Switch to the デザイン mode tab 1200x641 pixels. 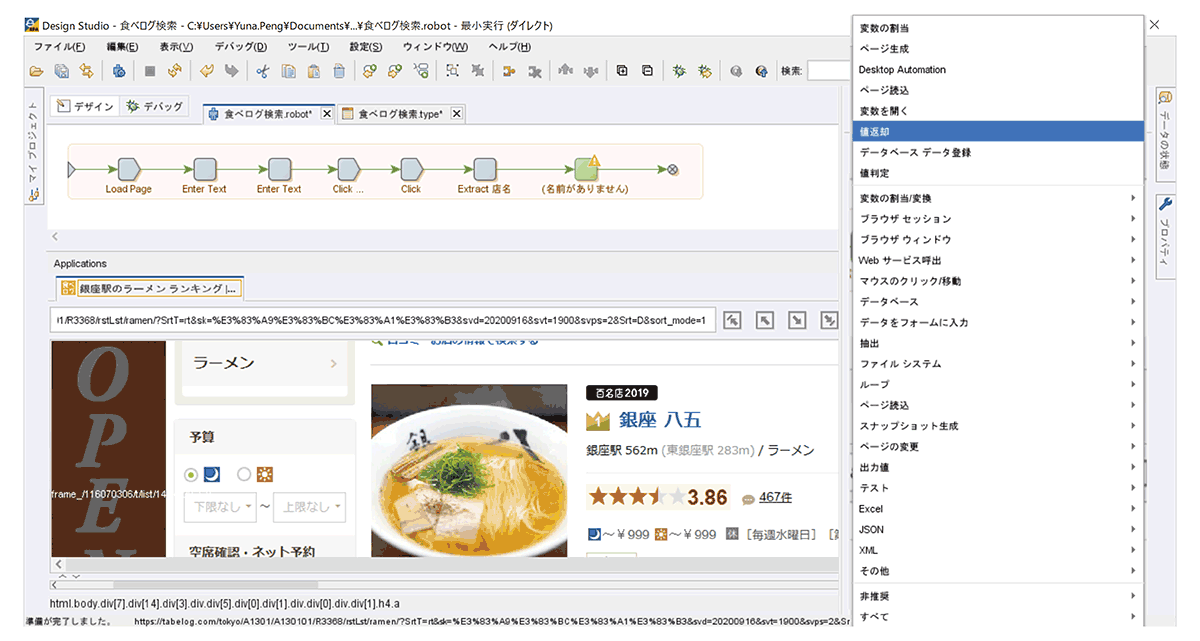point(85,106)
